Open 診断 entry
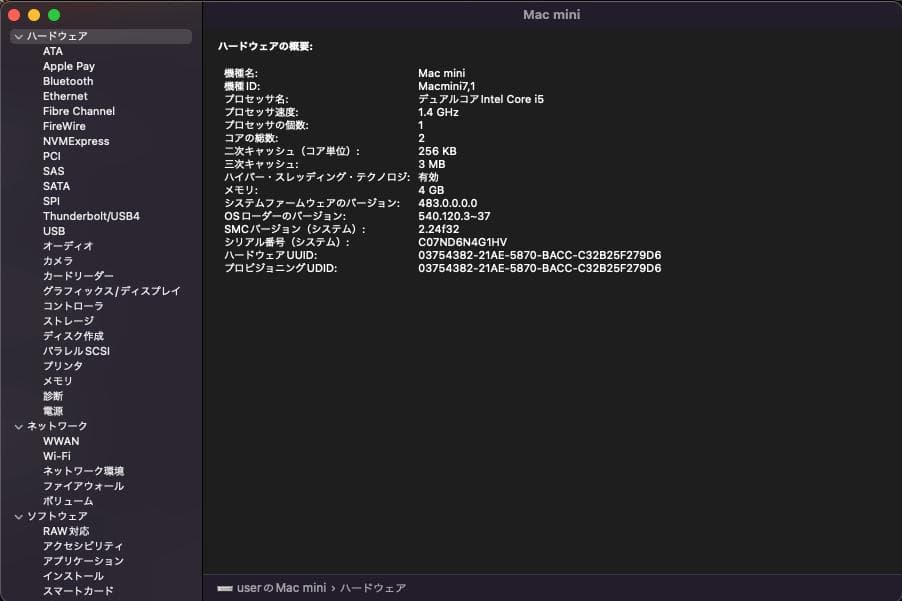Image resolution: width=902 pixels, height=601 pixels. (53, 396)
